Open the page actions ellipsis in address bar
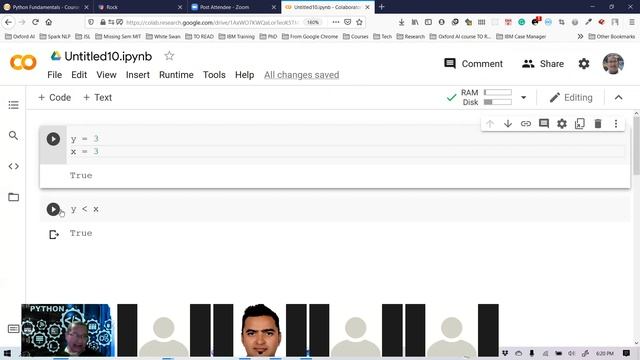The height and width of the screenshot is (360, 640). (336, 22)
